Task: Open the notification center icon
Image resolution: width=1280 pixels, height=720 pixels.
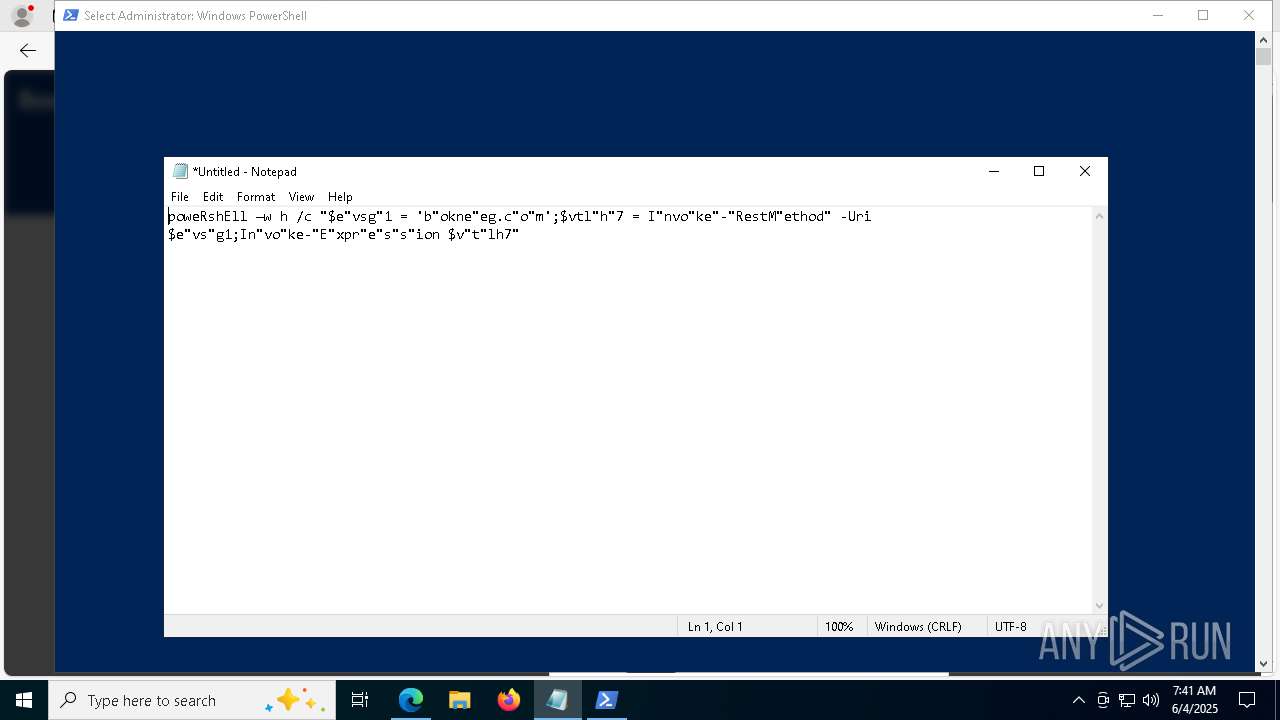Action: click(1247, 700)
